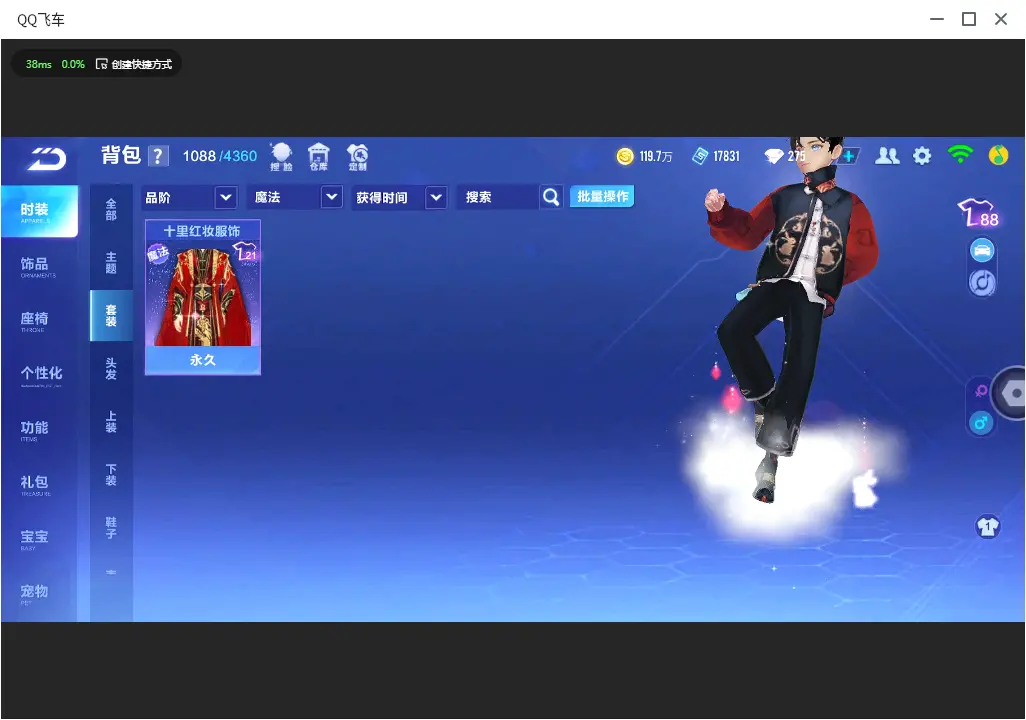Viewport: 1026px width, 720px height.
Task: Click the music note dance icon
Action: (982, 283)
